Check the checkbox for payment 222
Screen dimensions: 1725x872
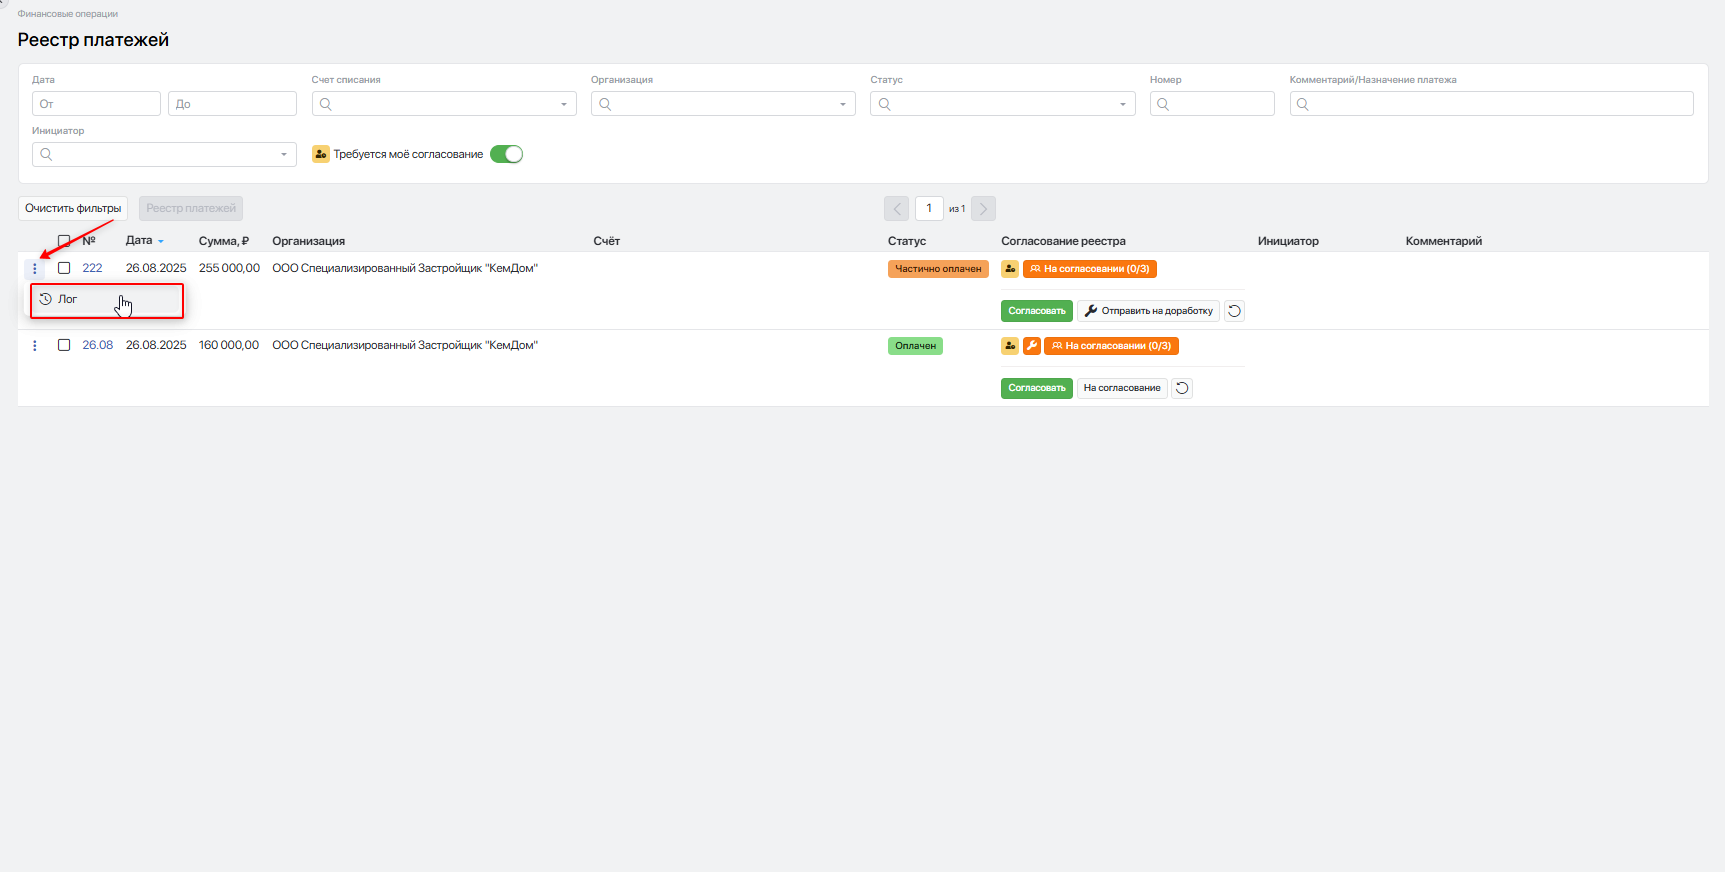[x=64, y=268]
